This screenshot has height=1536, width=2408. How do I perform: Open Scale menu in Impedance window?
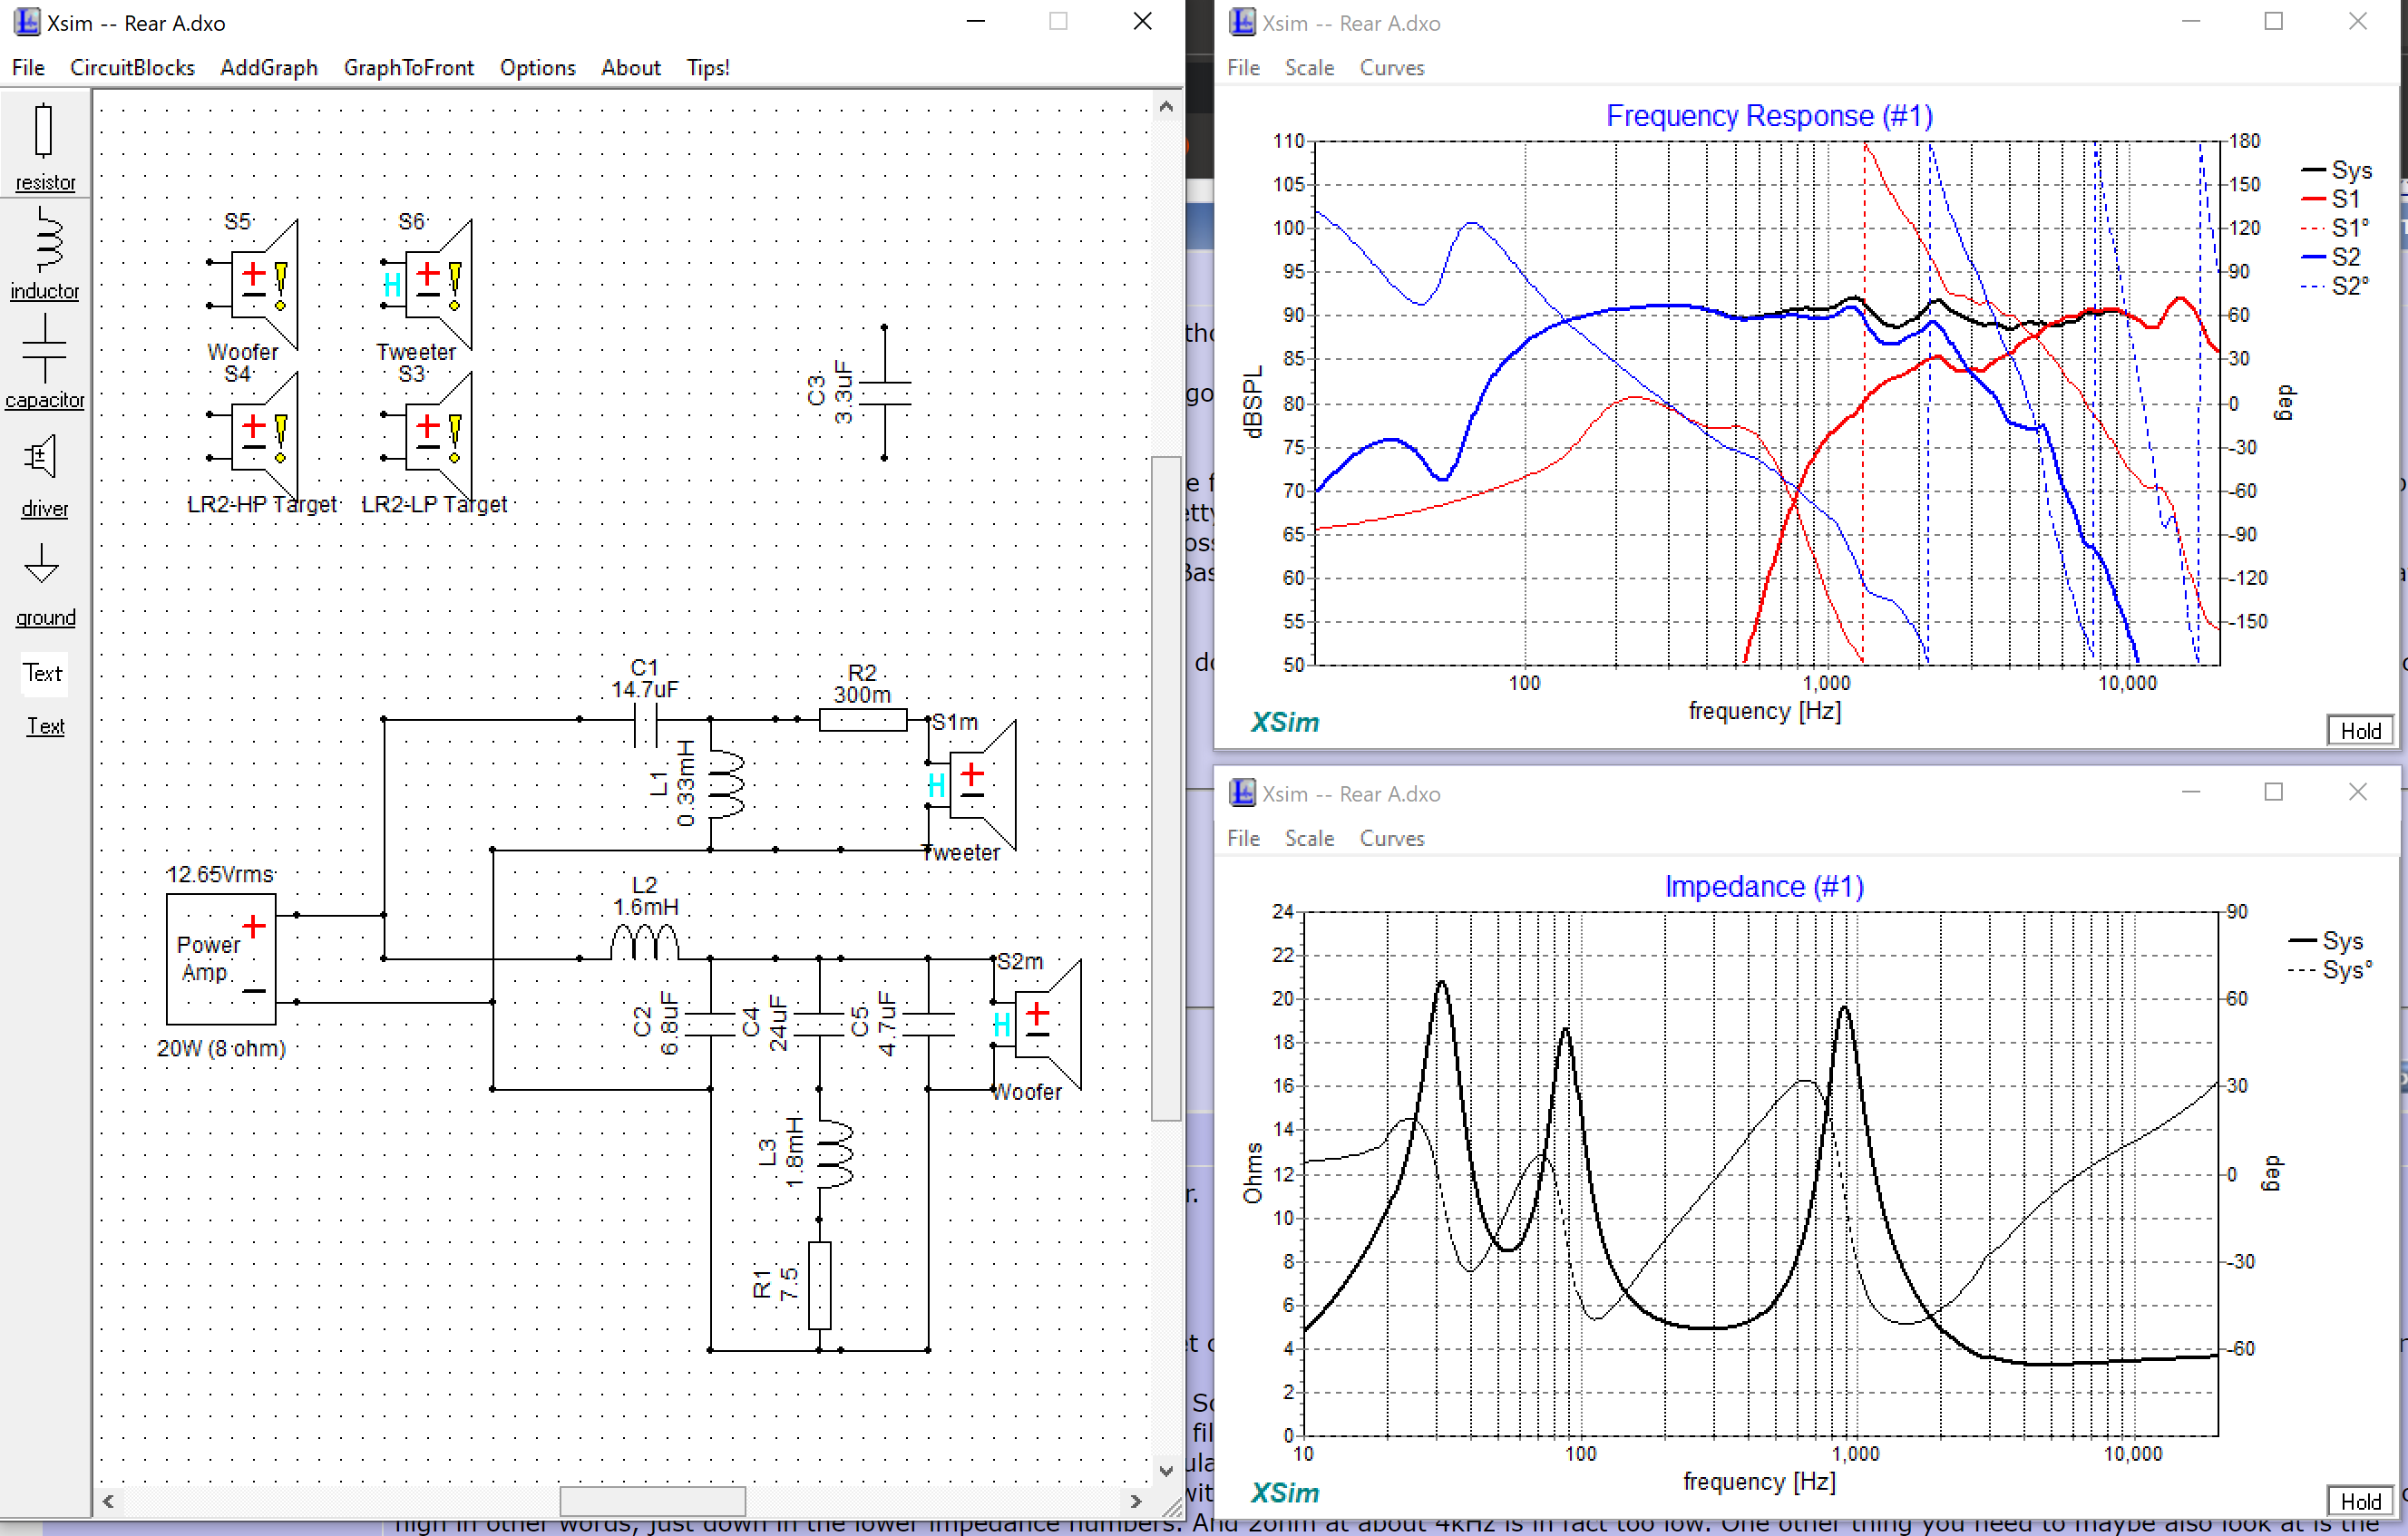pos(1309,838)
